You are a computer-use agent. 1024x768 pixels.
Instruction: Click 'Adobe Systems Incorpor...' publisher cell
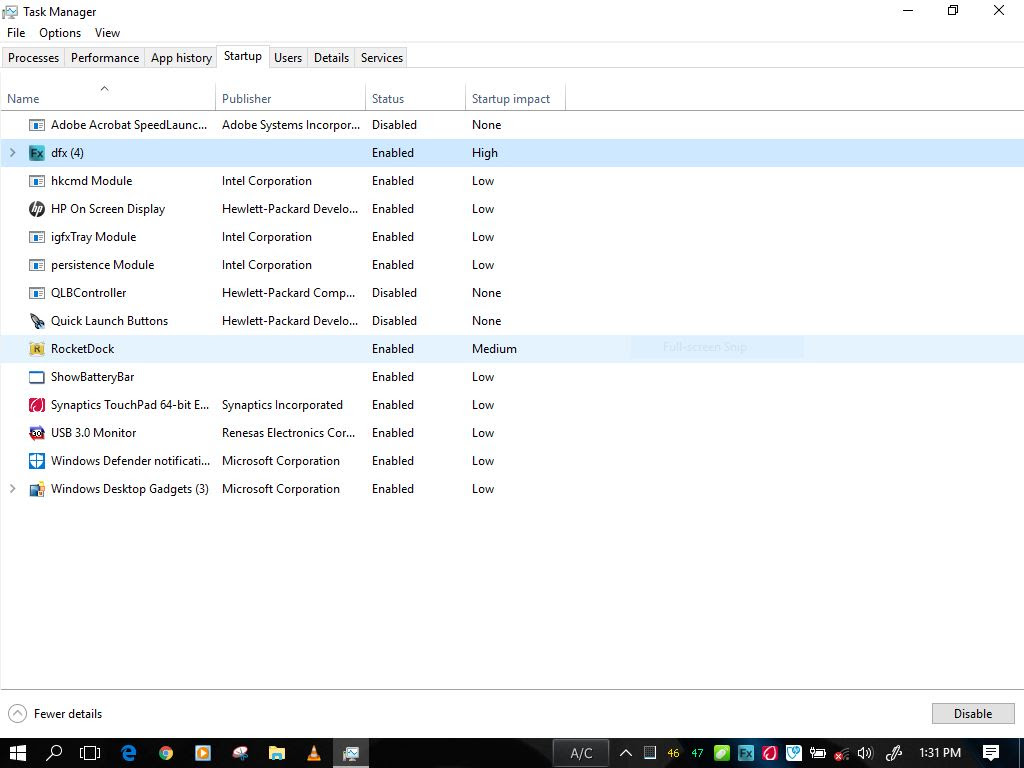click(291, 125)
